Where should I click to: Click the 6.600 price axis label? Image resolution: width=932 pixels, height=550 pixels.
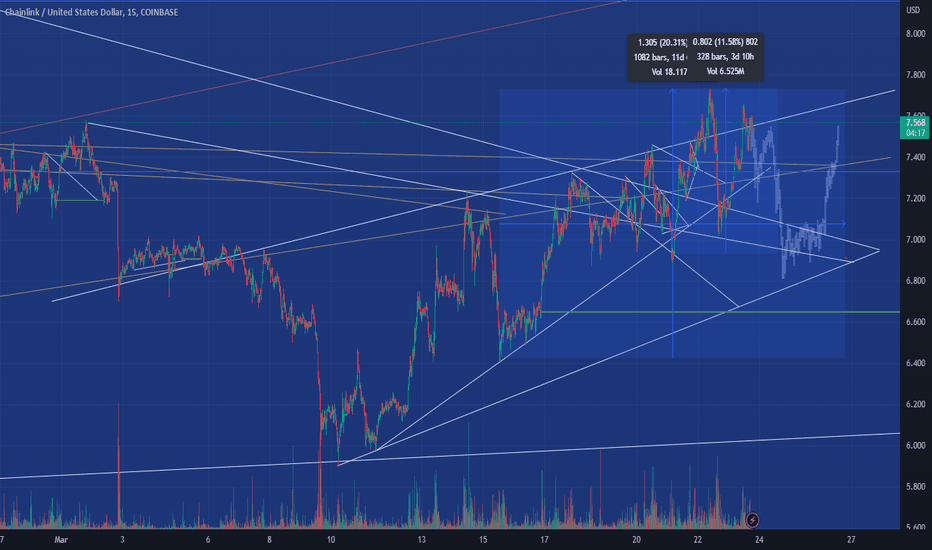(915, 322)
